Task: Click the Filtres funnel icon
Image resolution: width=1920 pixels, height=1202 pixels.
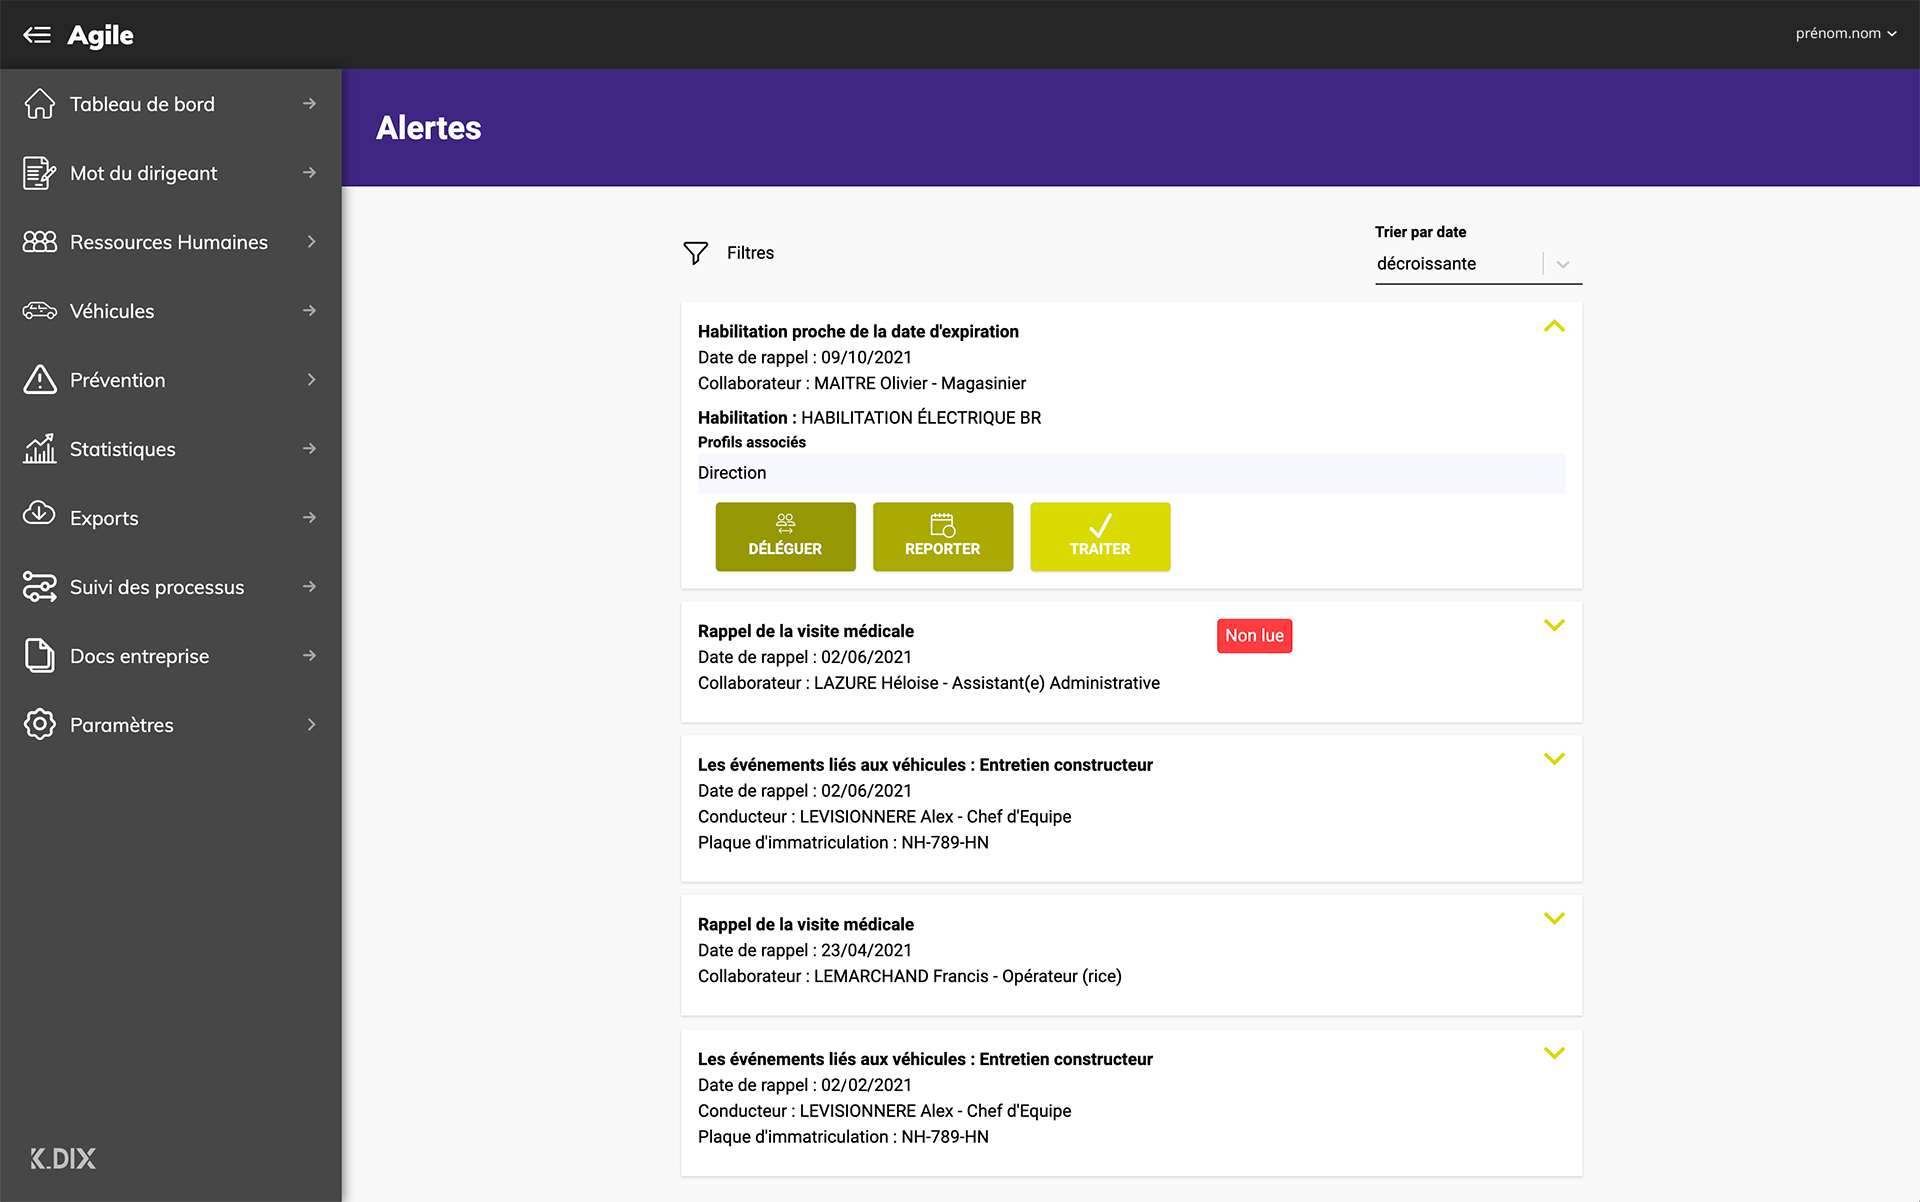Action: (x=696, y=253)
